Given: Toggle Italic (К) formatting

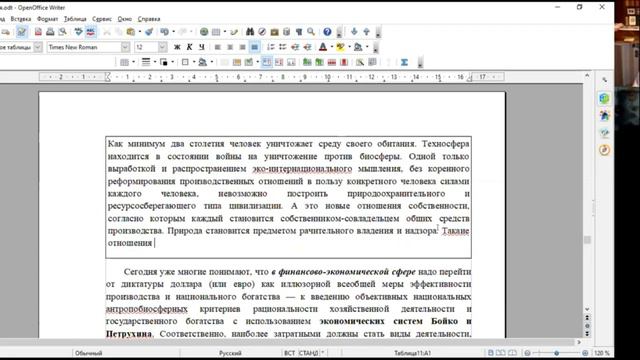Looking at the screenshot, I should coord(189,47).
